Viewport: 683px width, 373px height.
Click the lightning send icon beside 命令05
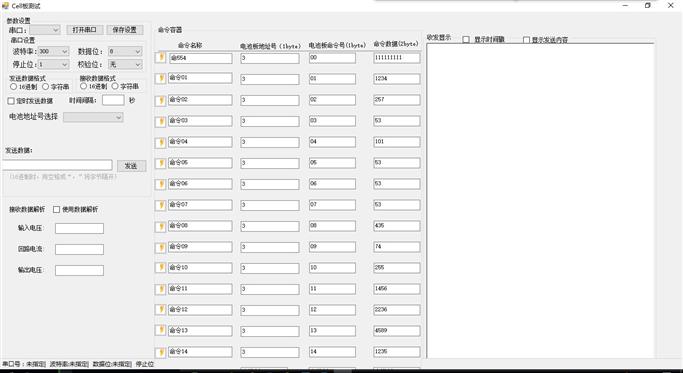(x=161, y=163)
